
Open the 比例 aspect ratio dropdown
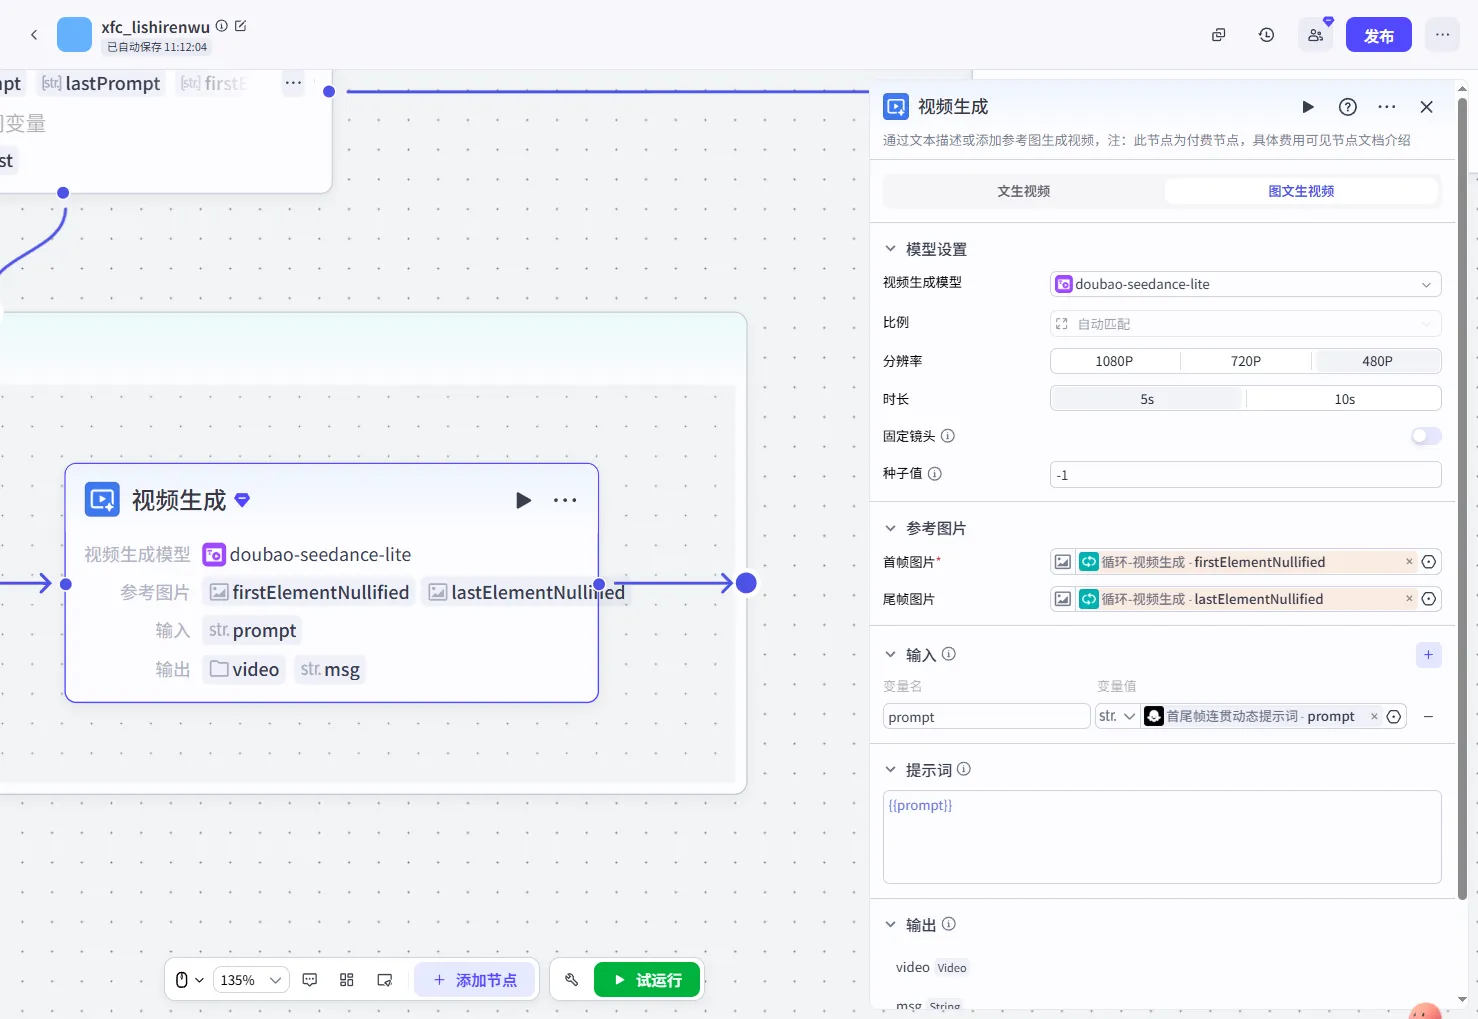pyautogui.click(x=1246, y=324)
